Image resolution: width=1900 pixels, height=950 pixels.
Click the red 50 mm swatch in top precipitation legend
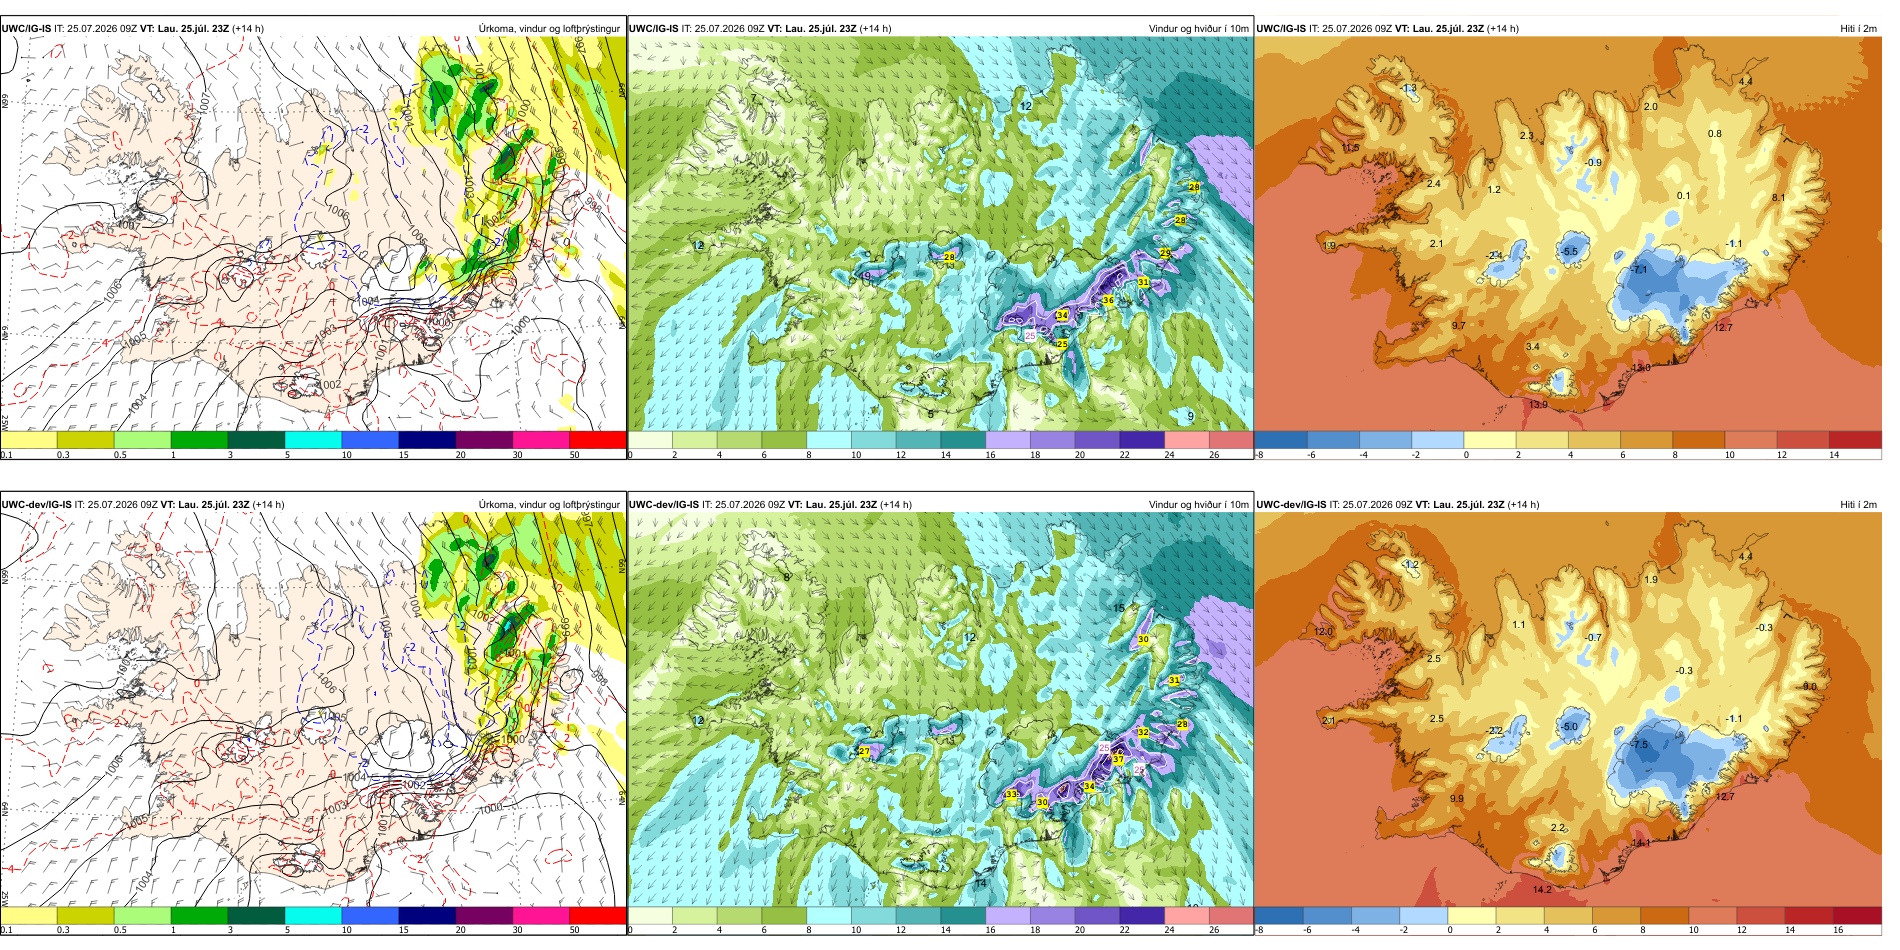coord(597,439)
